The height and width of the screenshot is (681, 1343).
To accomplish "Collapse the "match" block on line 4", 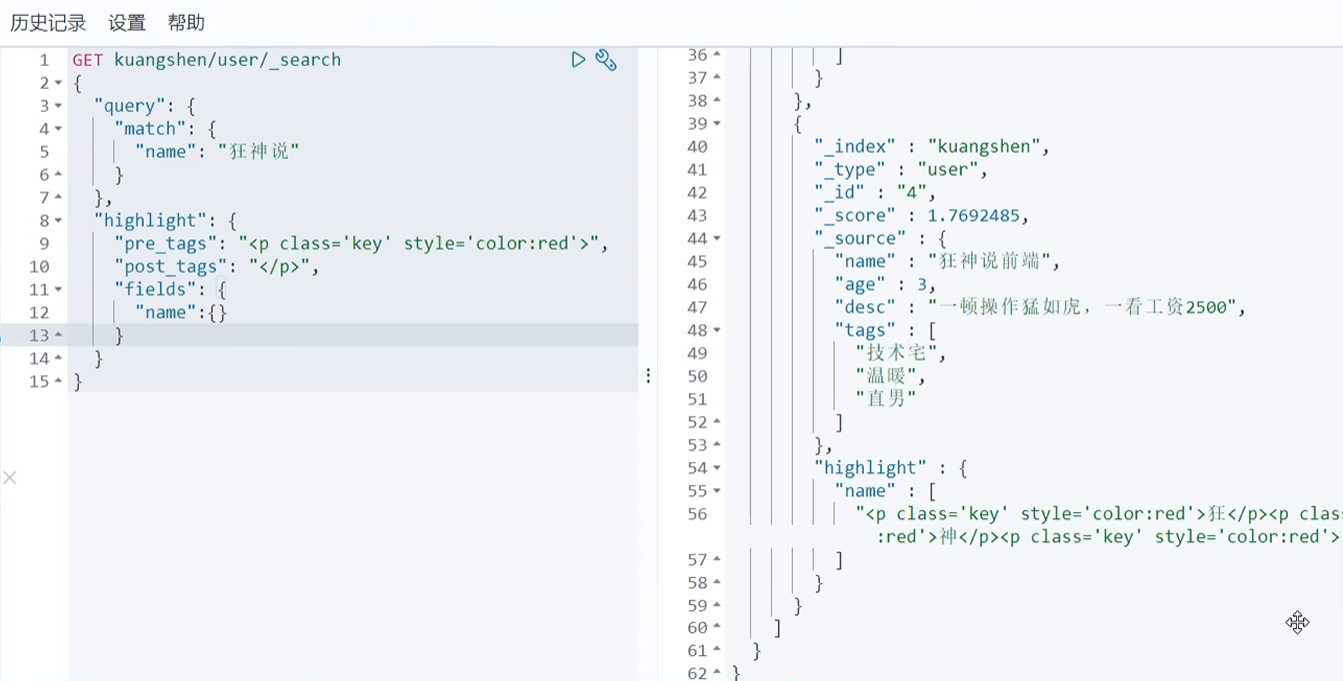I will 58,129.
